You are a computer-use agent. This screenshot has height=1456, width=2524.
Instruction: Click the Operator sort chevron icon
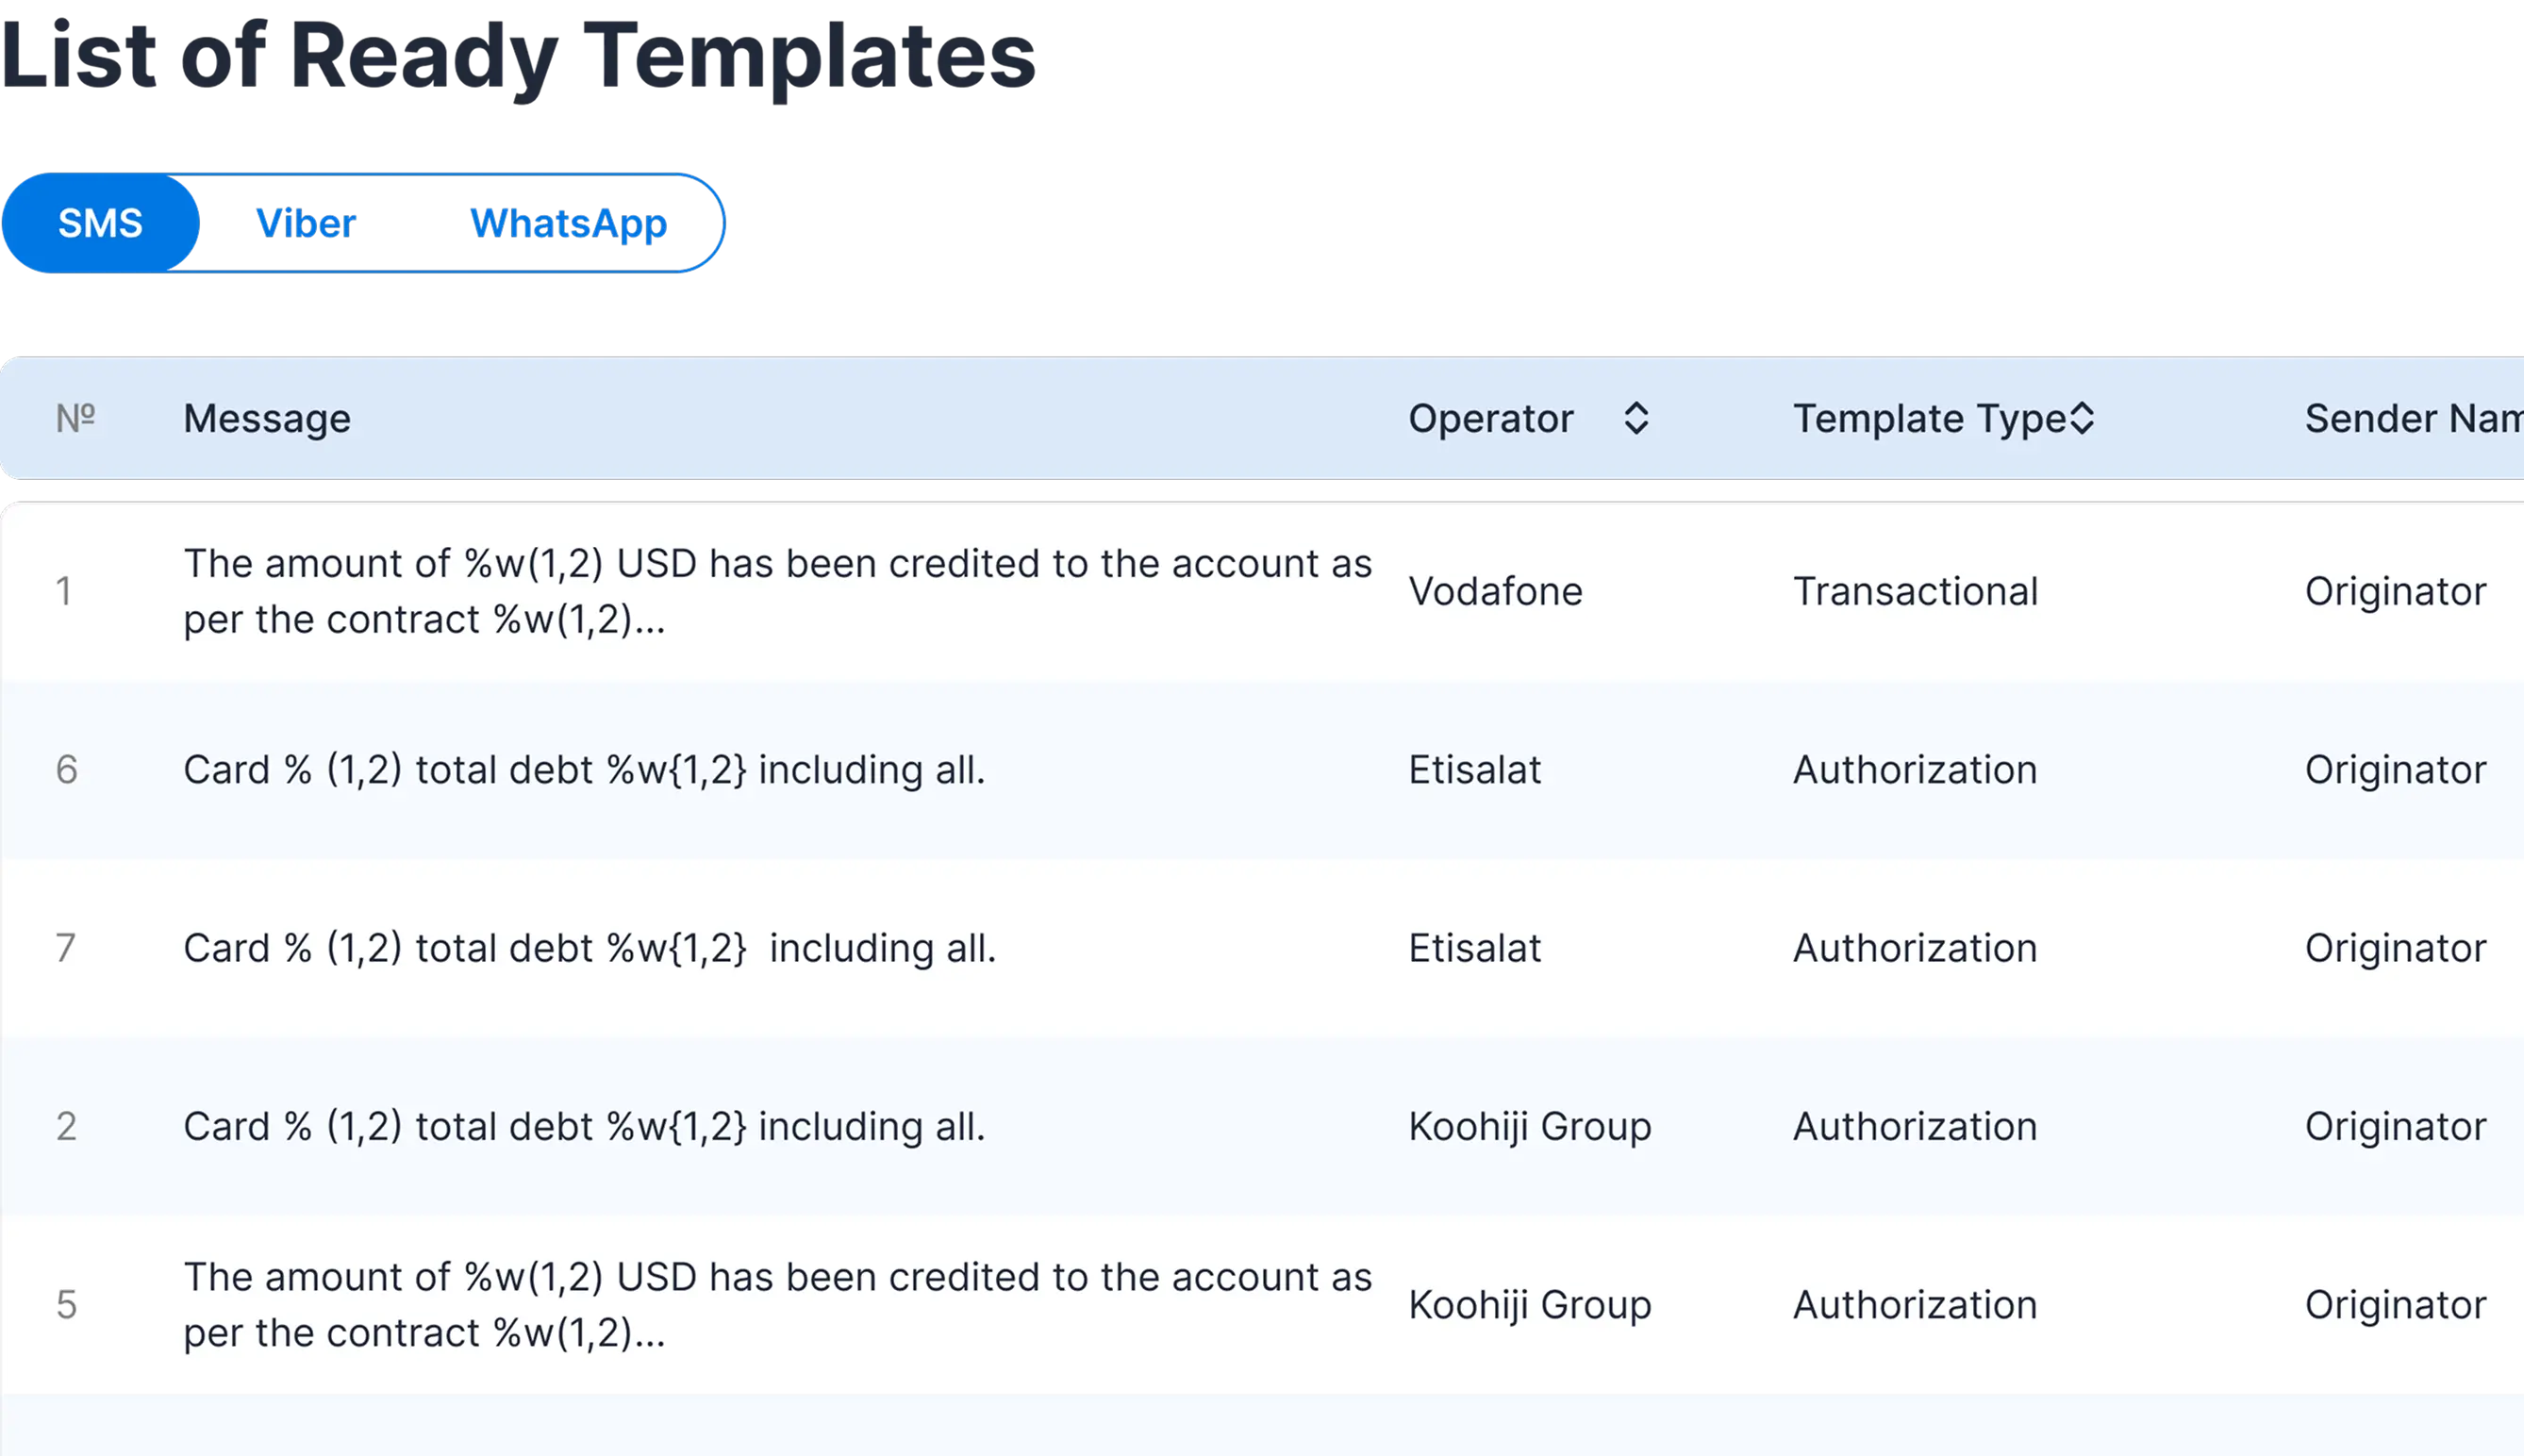[x=1637, y=418]
